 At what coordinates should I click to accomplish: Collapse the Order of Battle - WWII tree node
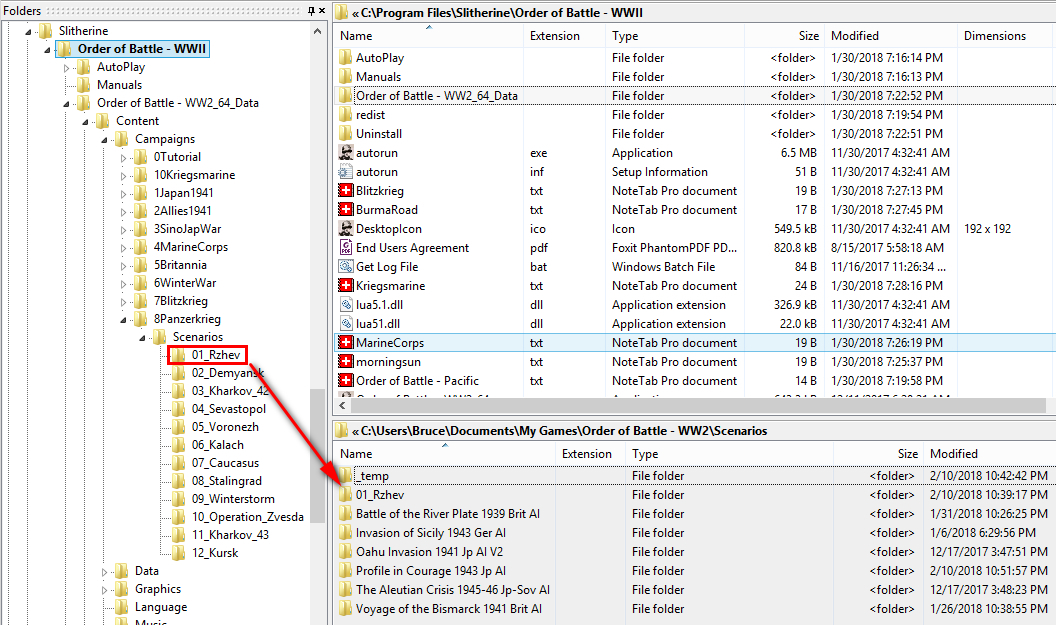(x=47, y=50)
